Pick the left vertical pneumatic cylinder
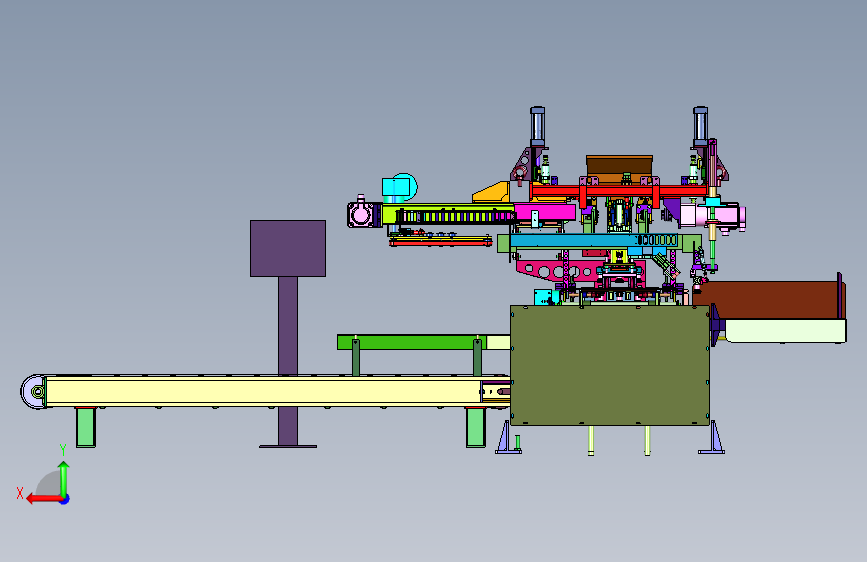Viewport: 867px width, 562px height. [537, 126]
